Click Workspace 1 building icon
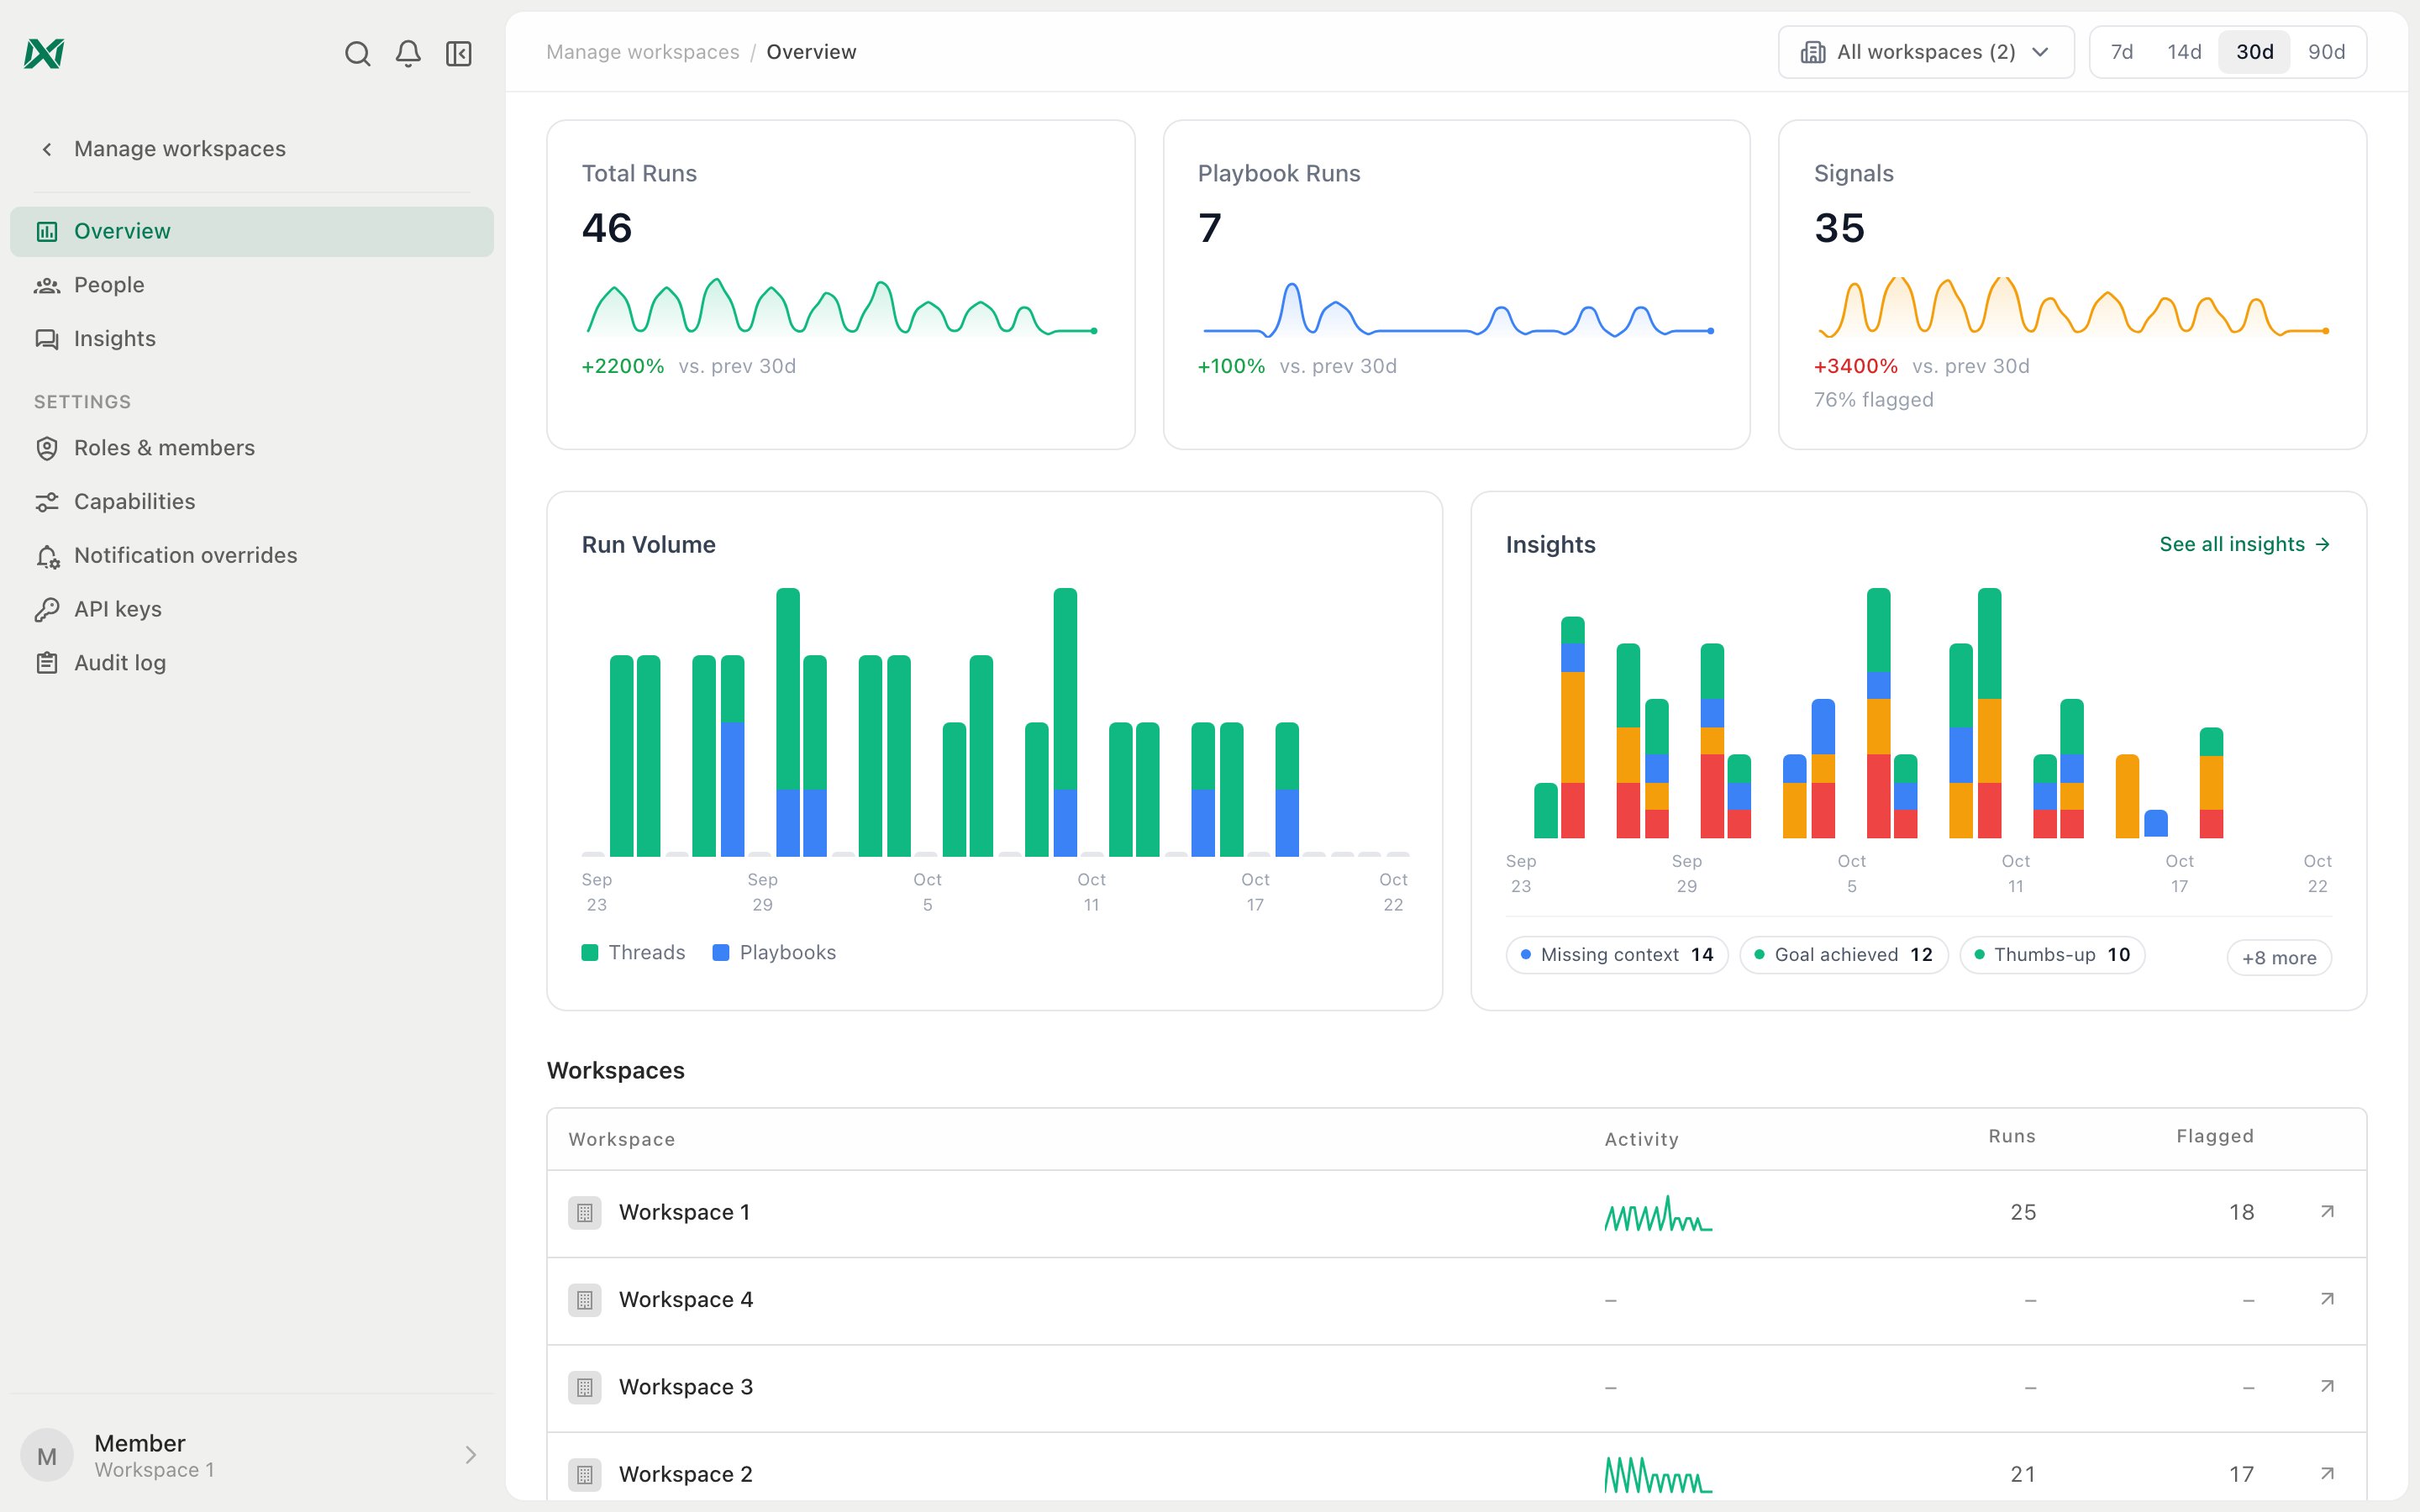This screenshot has height=1512, width=2420. click(585, 1213)
